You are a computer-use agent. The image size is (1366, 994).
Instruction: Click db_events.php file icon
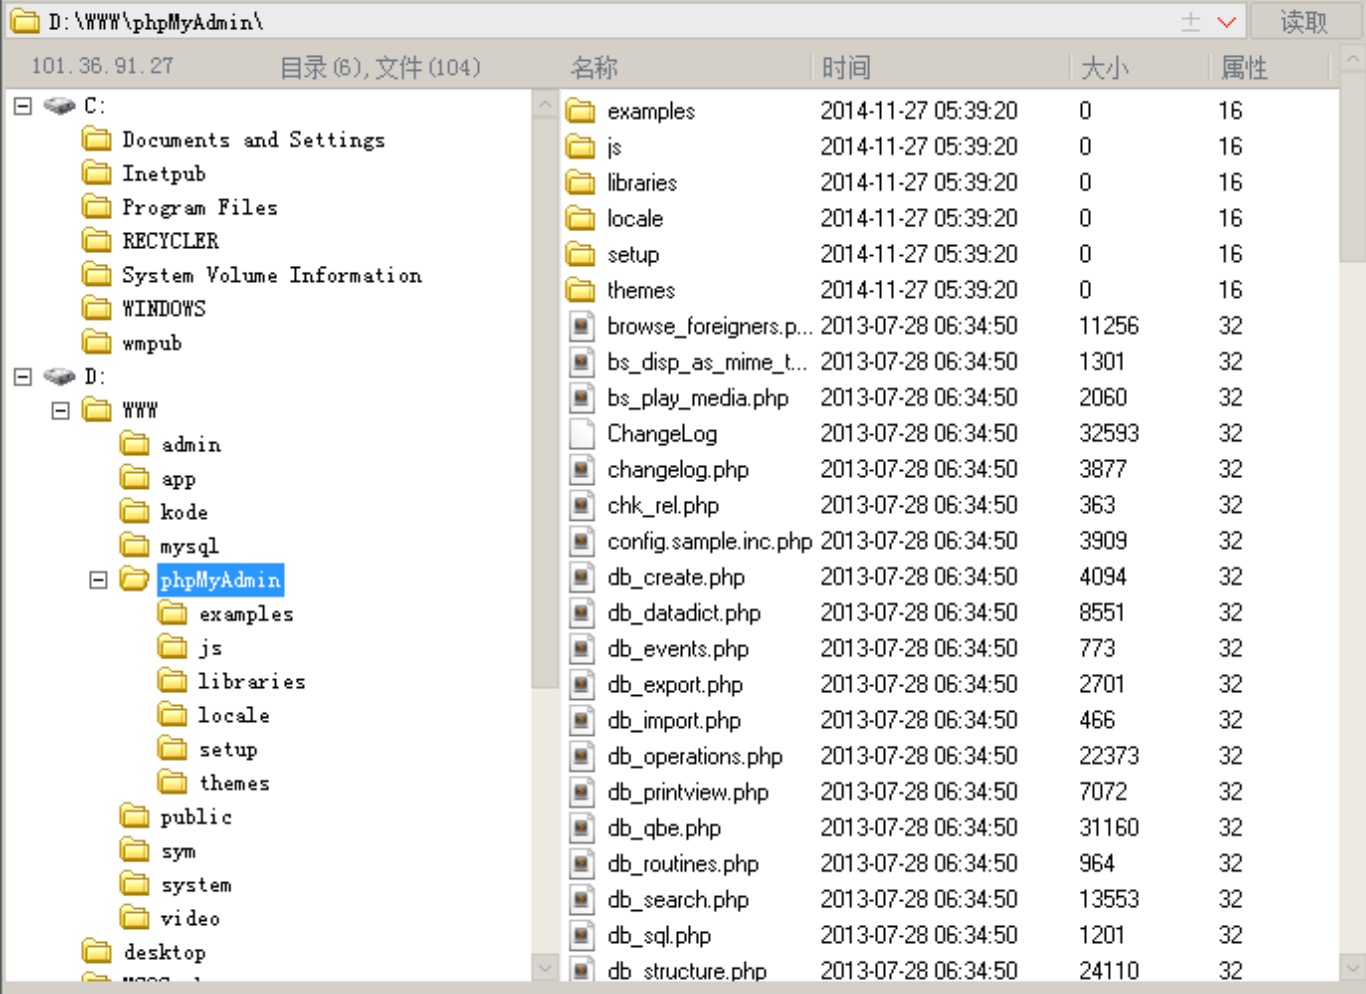coord(581,649)
